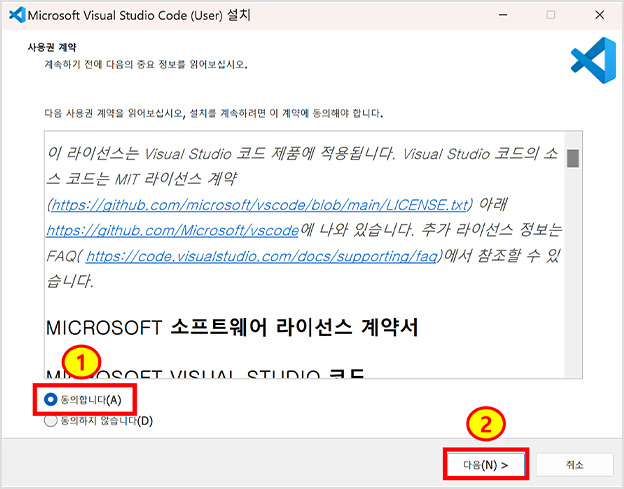
Task: Select the 동의합니다(A) radio button
Action: [x=51, y=399]
